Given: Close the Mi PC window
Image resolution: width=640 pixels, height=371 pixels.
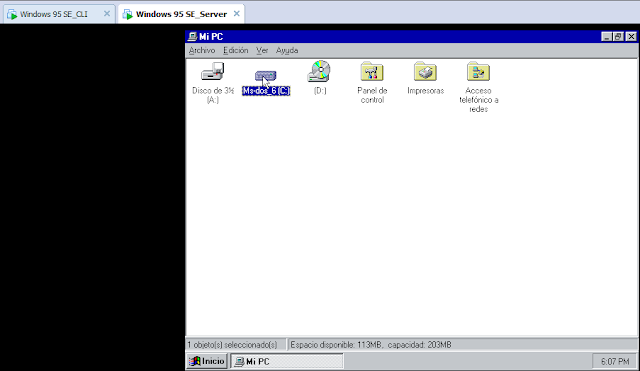Looking at the screenshot, I should (x=631, y=37).
